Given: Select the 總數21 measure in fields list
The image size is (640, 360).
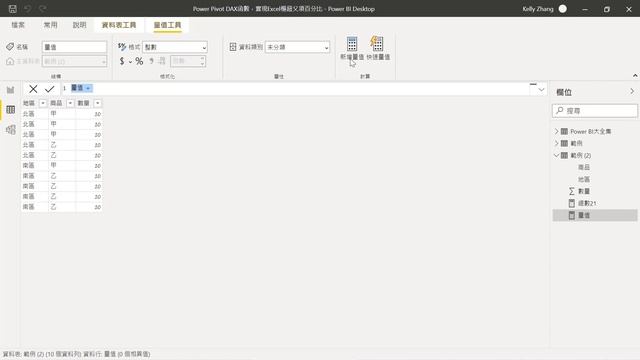Looking at the screenshot, I should [x=587, y=203].
